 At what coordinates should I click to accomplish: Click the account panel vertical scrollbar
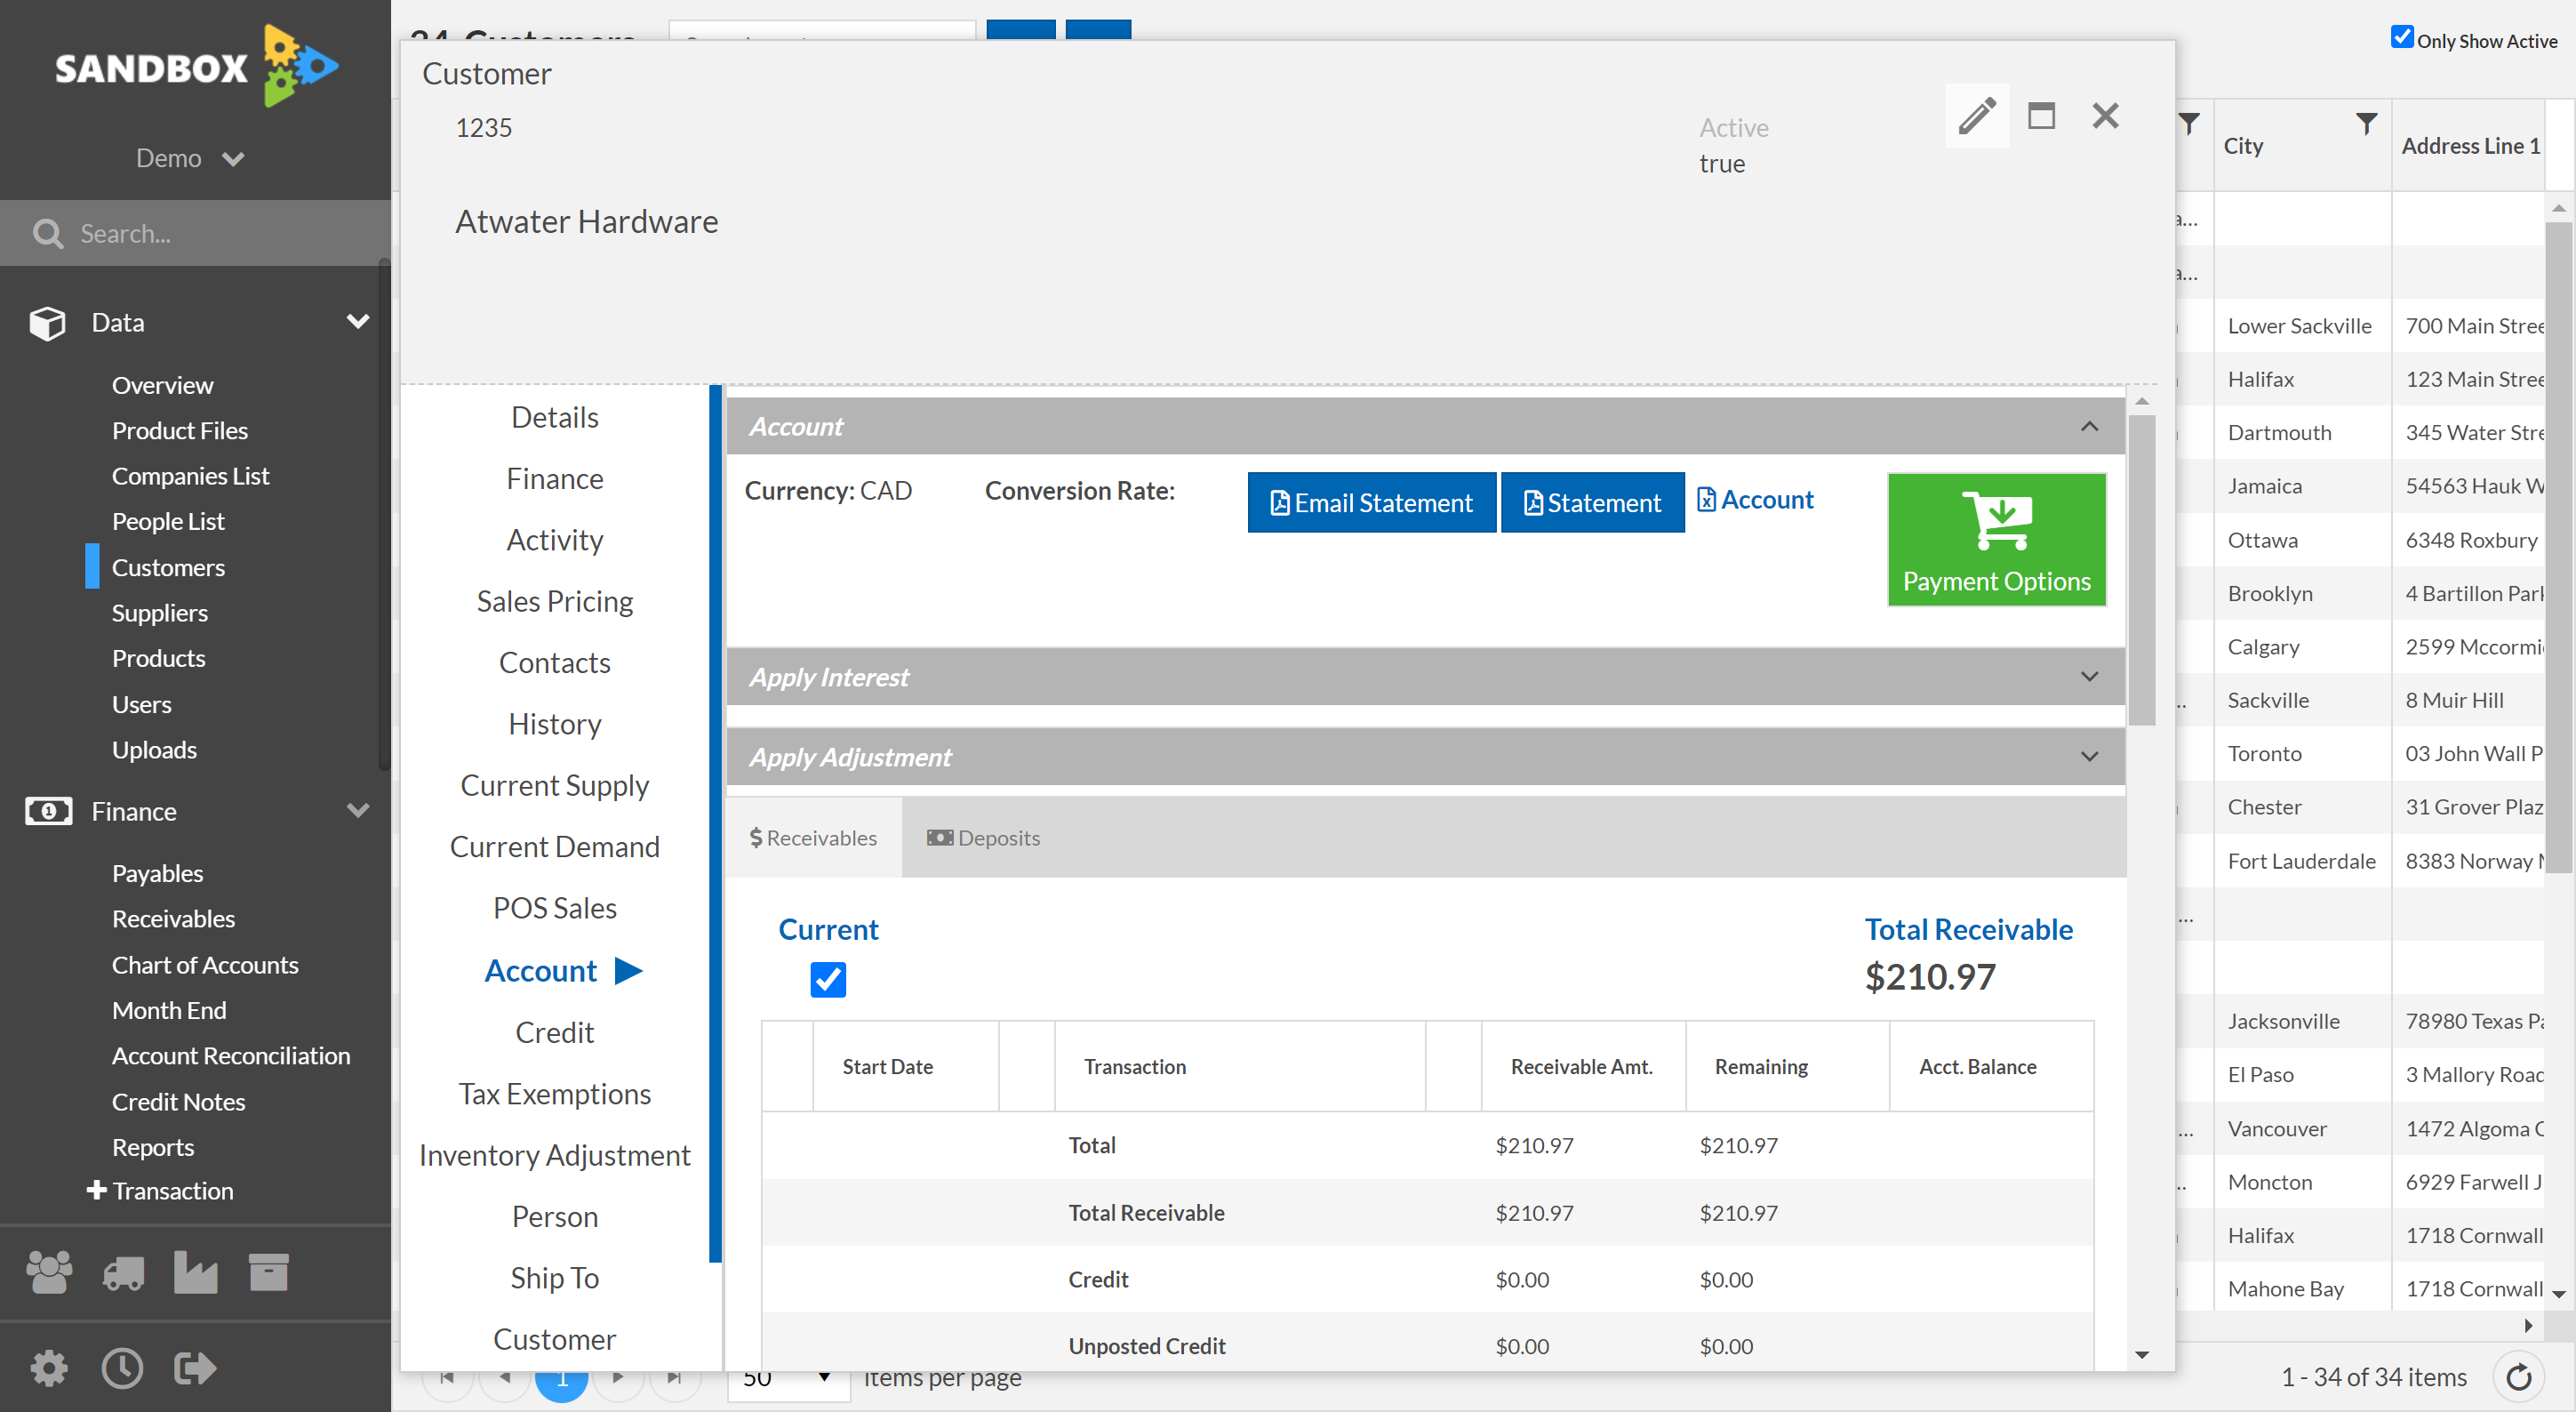[2141, 570]
